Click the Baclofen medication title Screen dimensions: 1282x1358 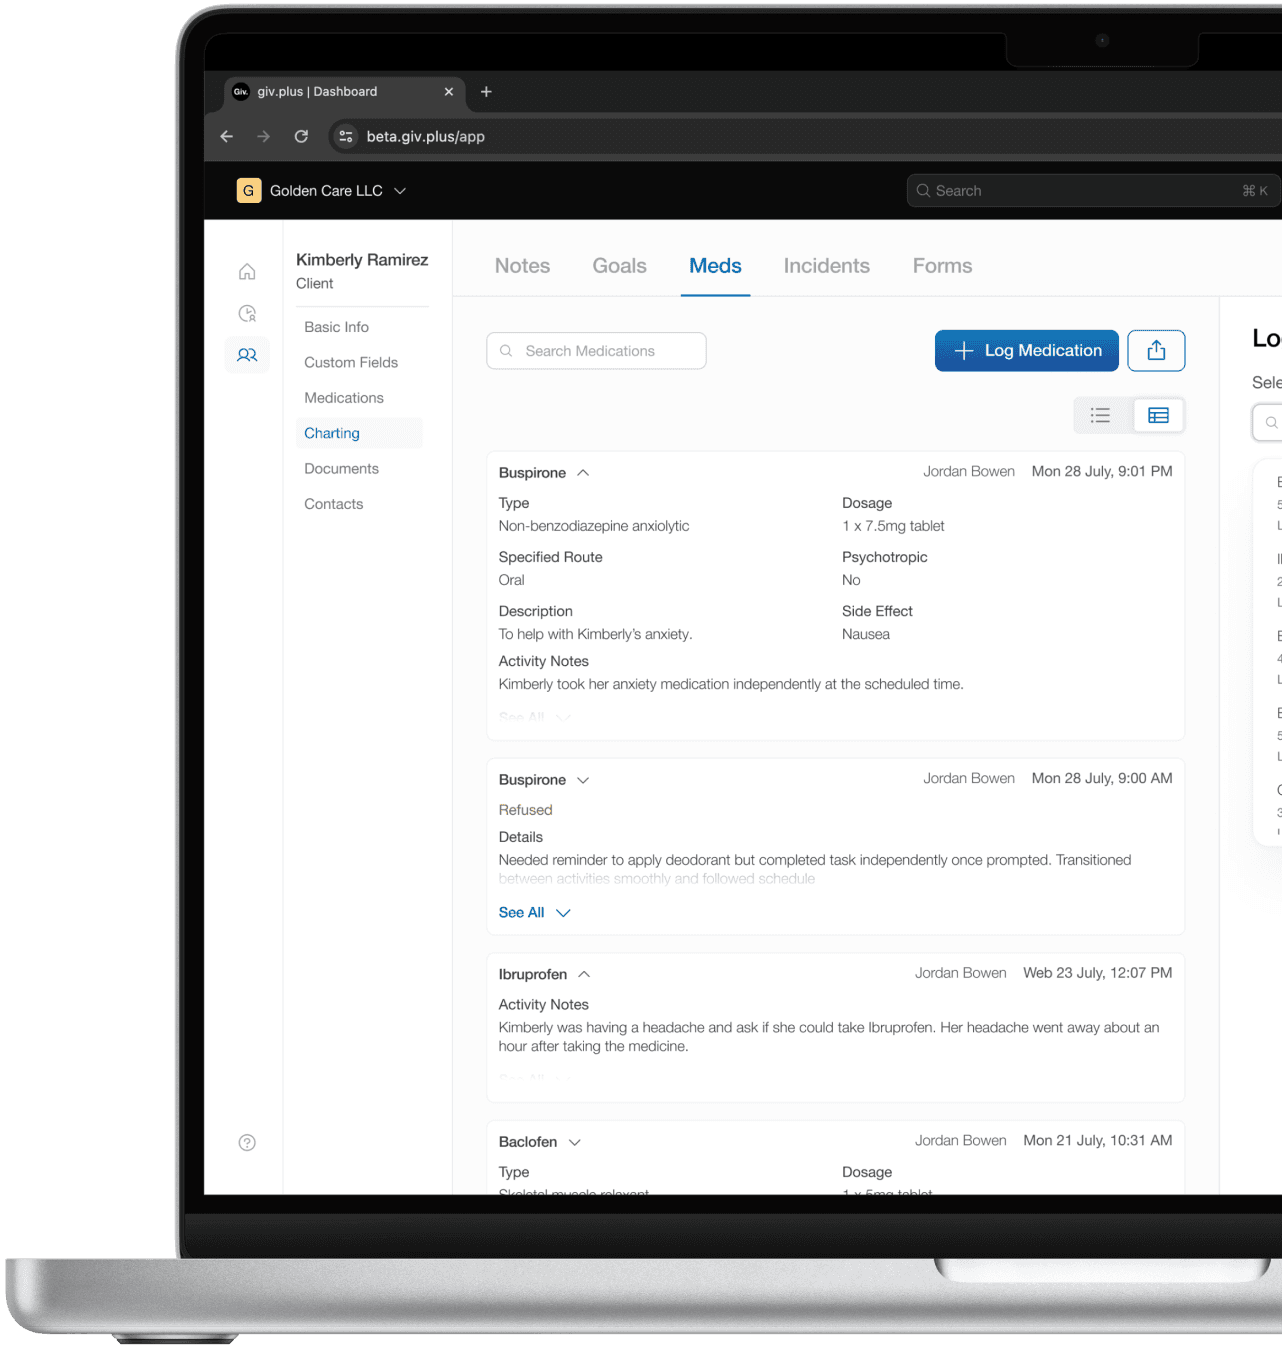tap(528, 1142)
